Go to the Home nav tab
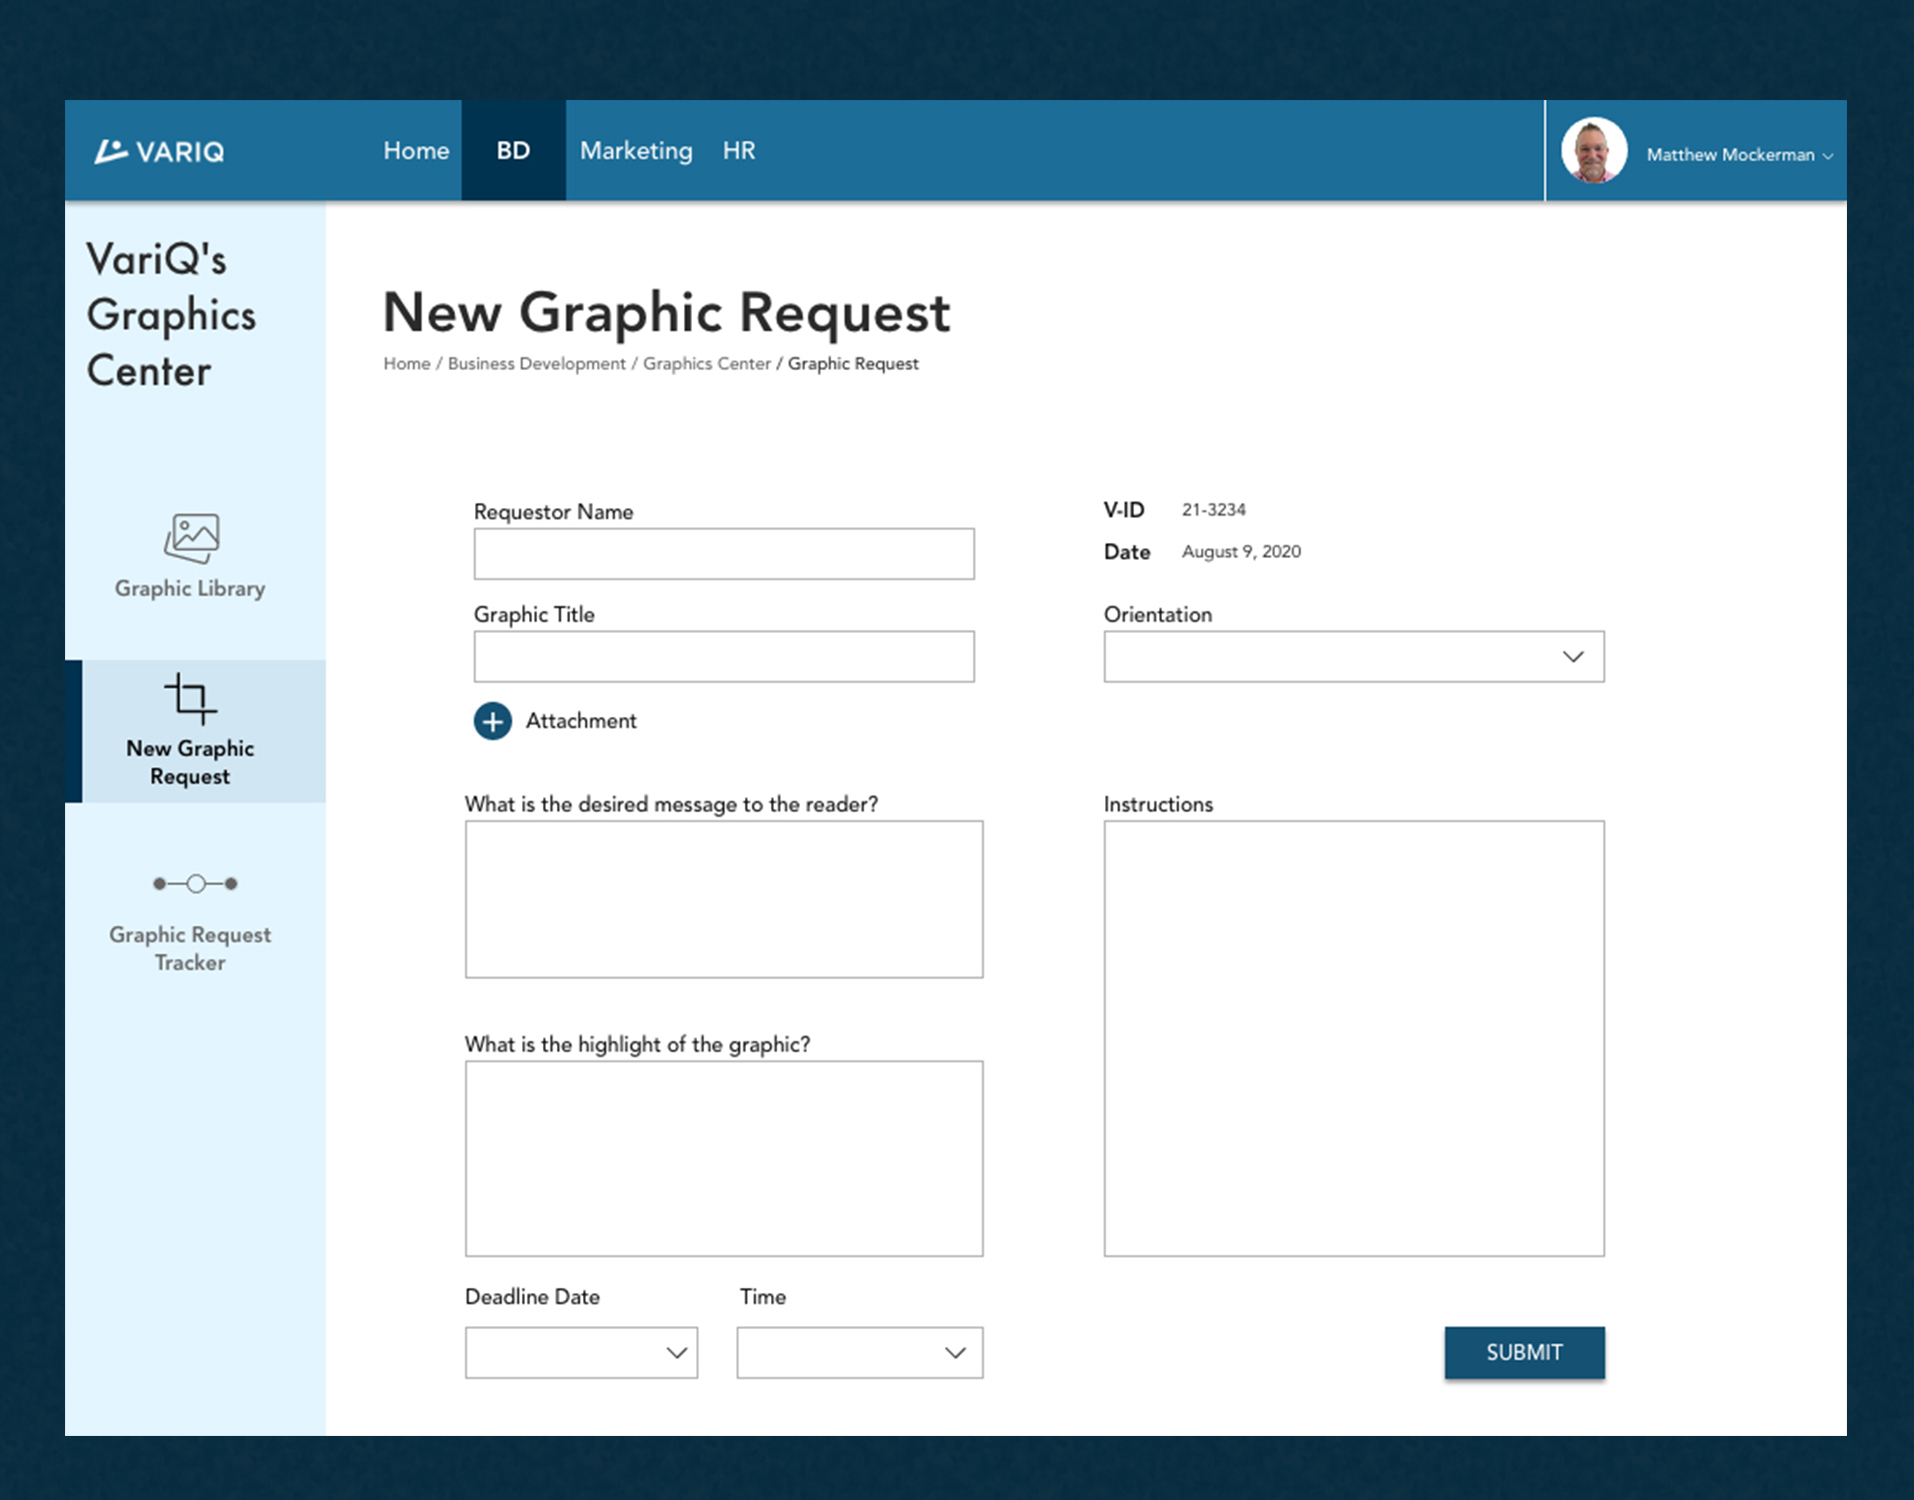This screenshot has height=1500, width=1914. pyautogui.click(x=416, y=151)
